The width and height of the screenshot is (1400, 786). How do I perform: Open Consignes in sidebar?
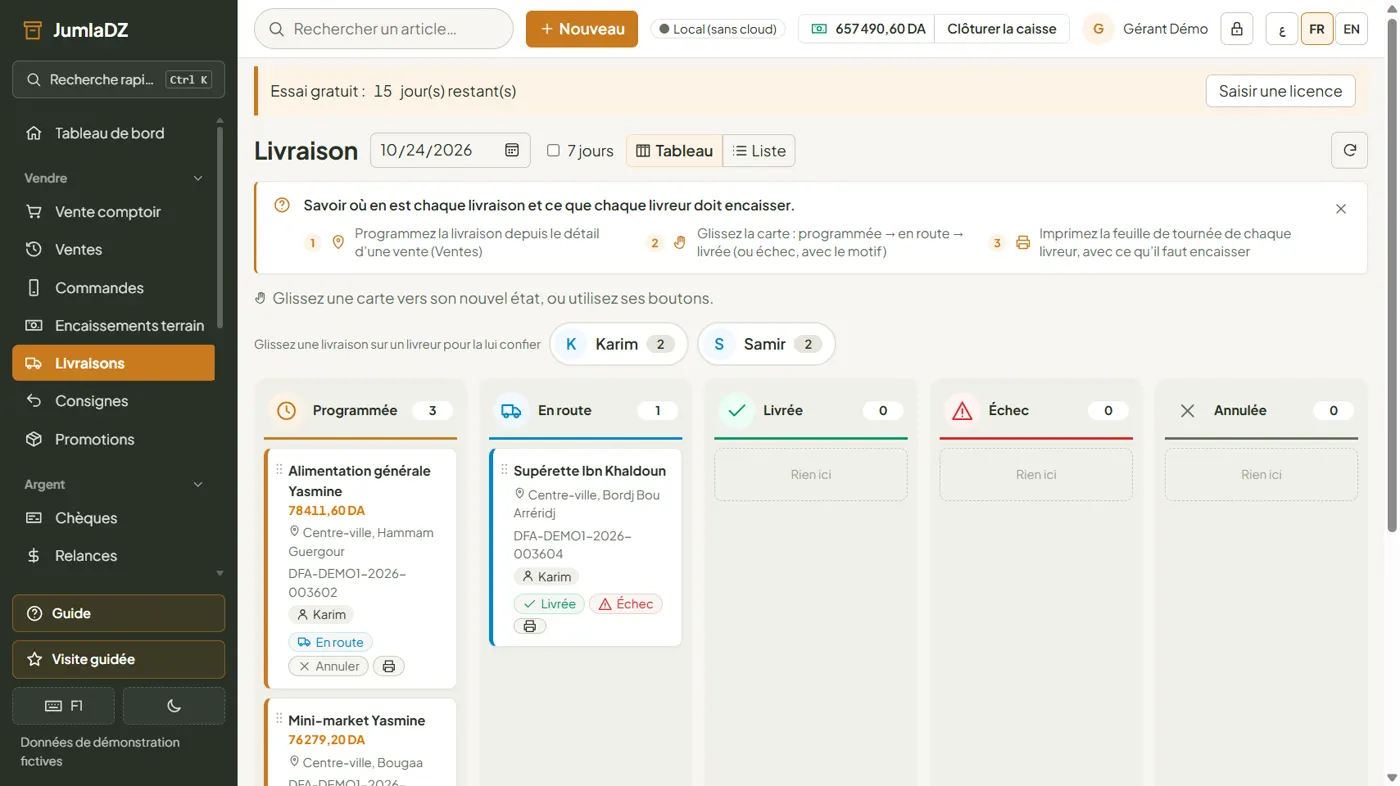click(114, 401)
